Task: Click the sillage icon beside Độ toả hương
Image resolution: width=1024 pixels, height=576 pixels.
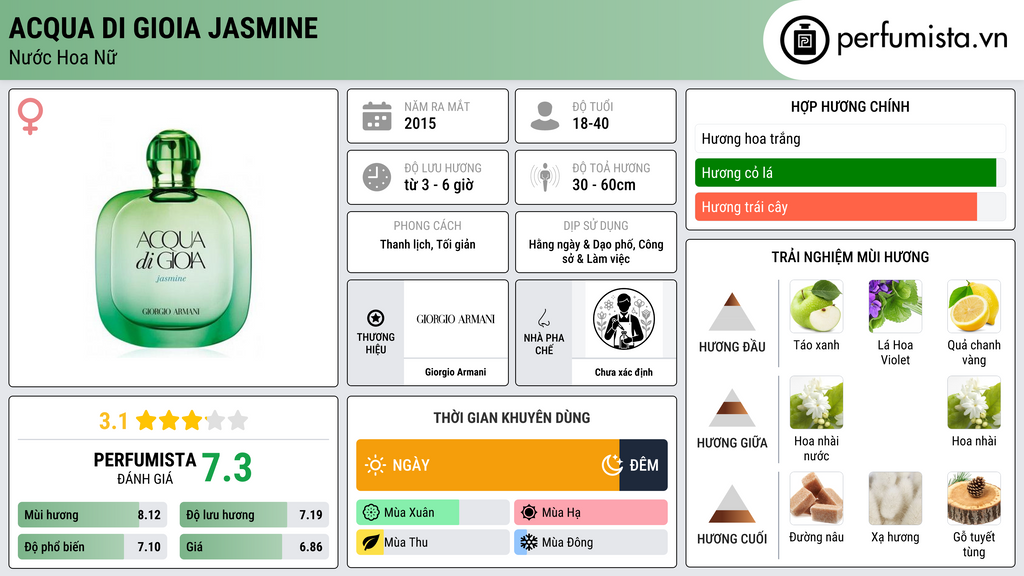Action: coord(545,177)
